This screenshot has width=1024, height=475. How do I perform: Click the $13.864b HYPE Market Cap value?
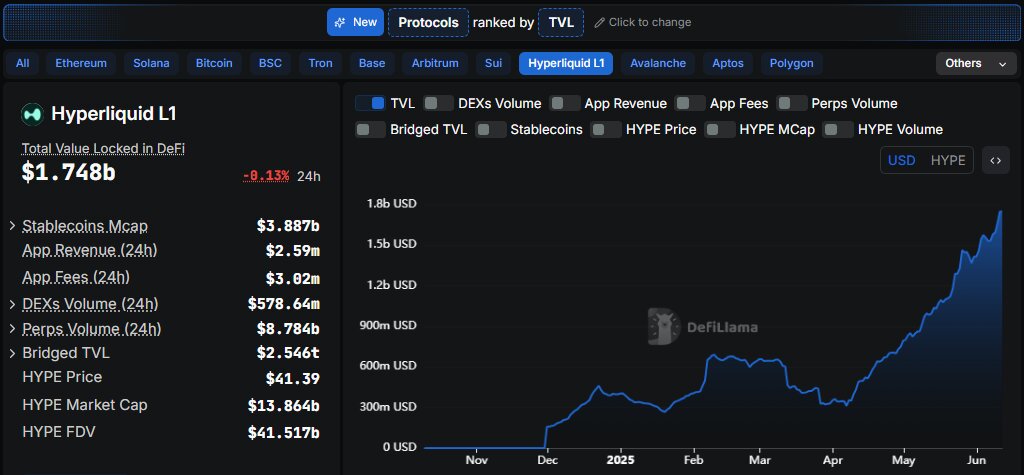pyautogui.click(x=283, y=406)
